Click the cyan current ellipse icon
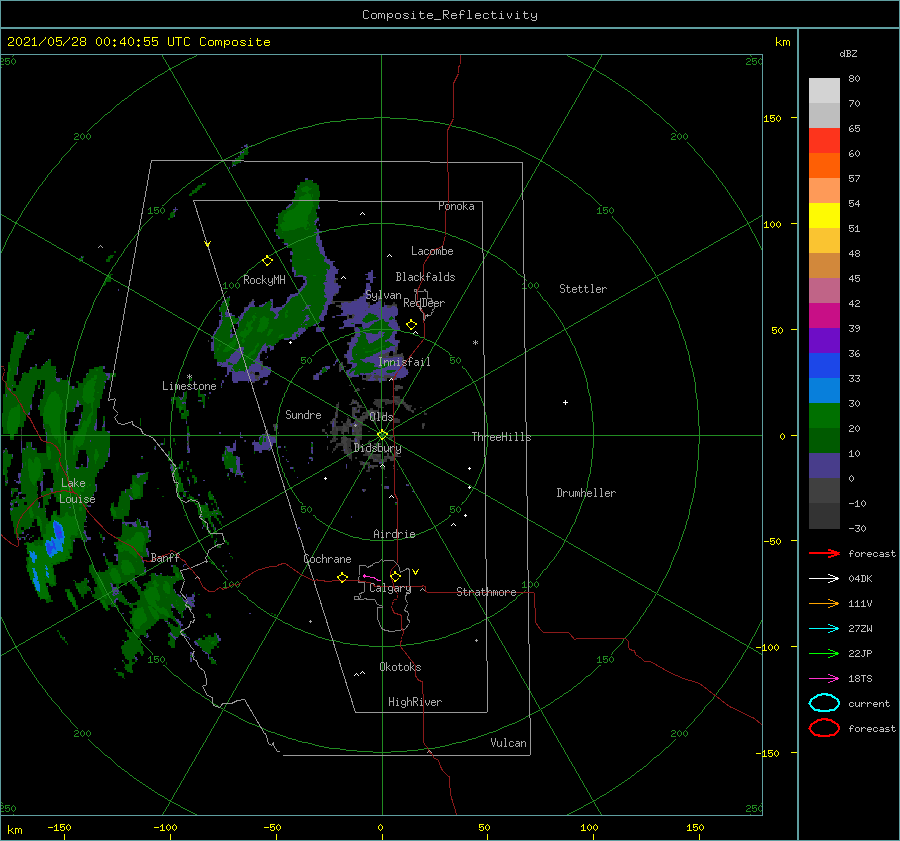 [x=824, y=703]
